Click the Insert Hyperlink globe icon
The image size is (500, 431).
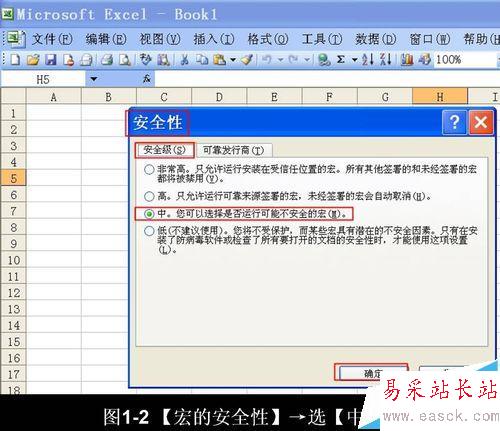click(x=324, y=60)
